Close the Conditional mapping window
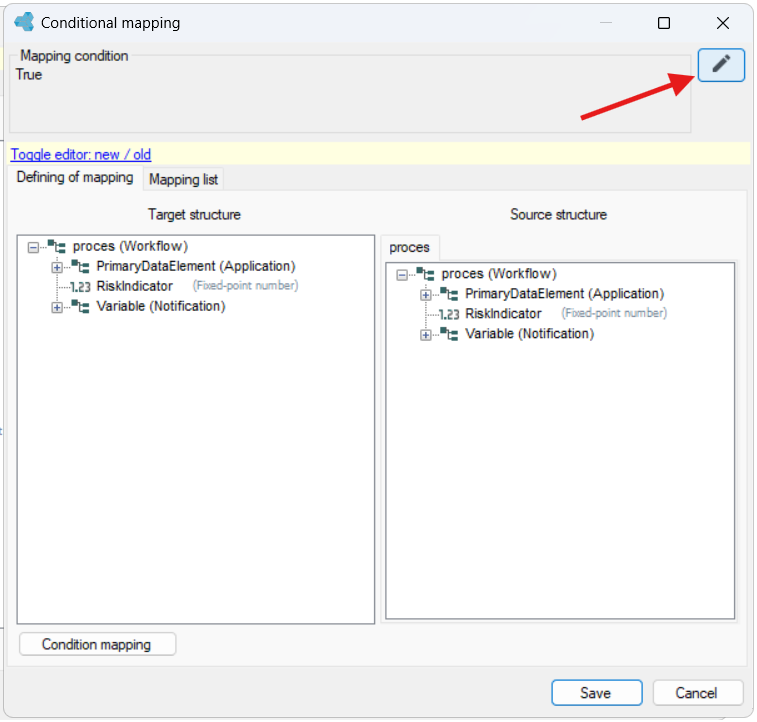This screenshot has height=722, width=757. pyautogui.click(x=723, y=23)
